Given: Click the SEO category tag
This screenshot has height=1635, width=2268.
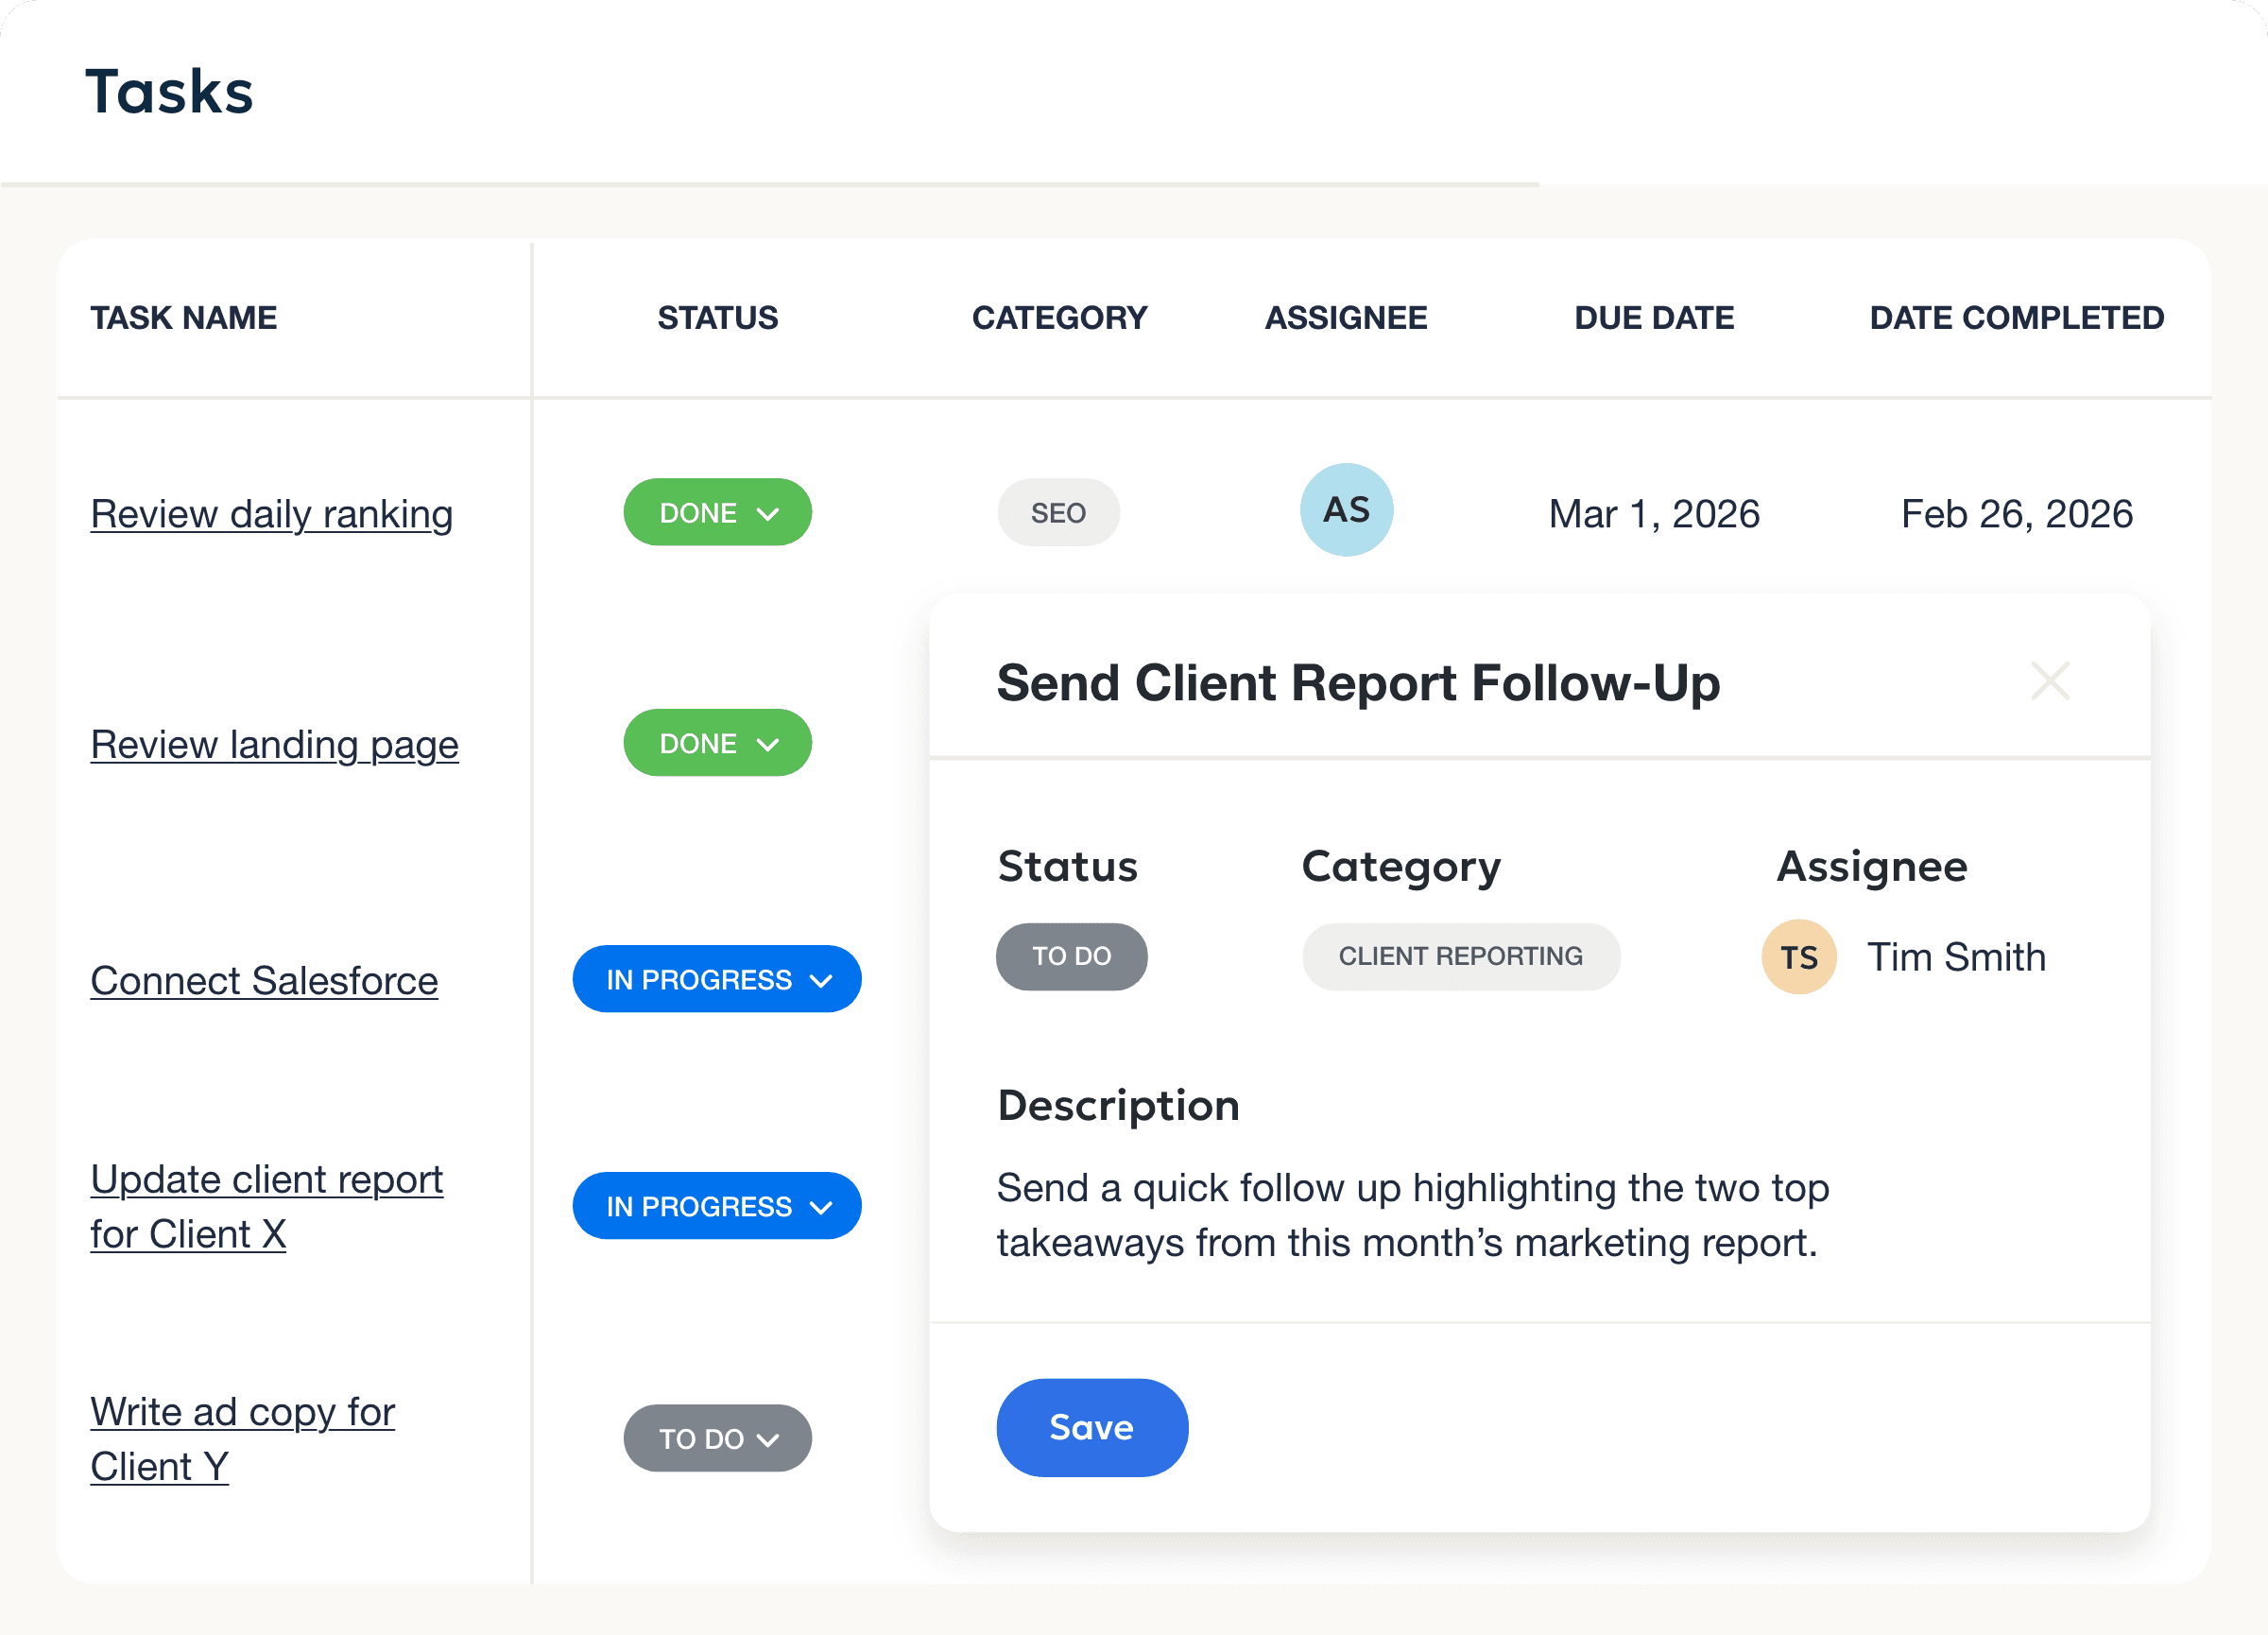Looking at the screenshot, I should pos(1058,512).
